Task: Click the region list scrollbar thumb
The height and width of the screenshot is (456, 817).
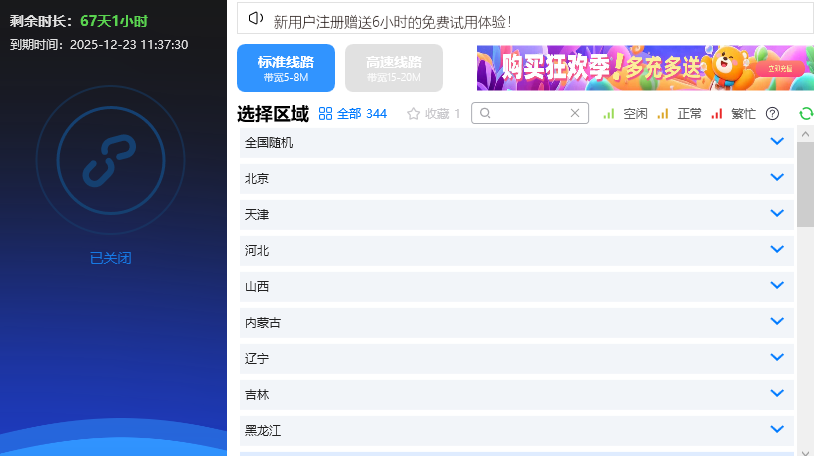Action: pos(805,185)
